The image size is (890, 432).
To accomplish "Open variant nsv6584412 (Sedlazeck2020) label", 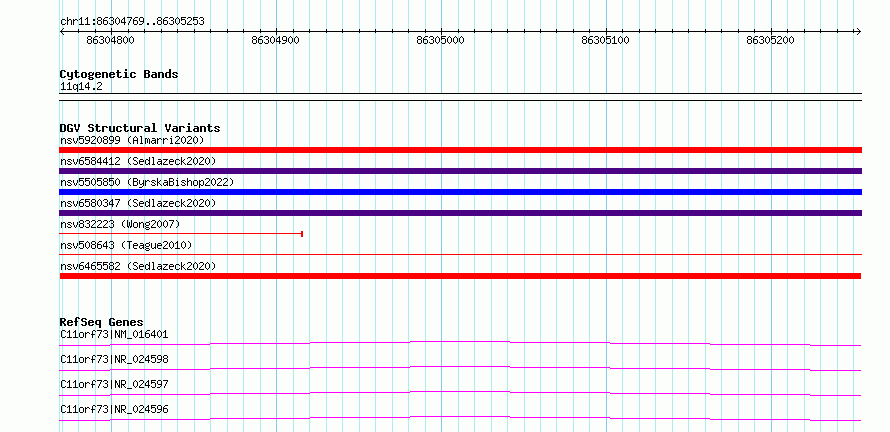I will pos(138,161).
